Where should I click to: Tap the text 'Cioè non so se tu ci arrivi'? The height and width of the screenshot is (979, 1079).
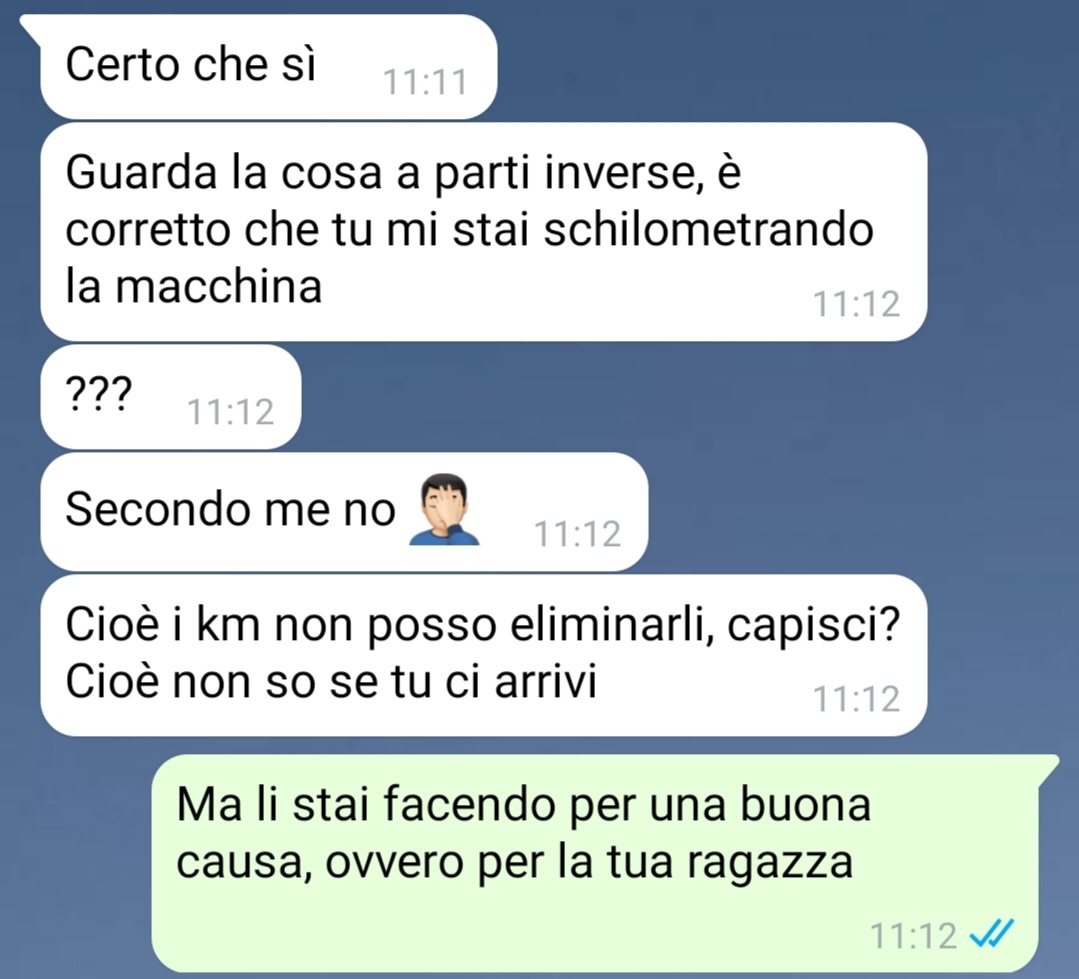coord(331,682)
